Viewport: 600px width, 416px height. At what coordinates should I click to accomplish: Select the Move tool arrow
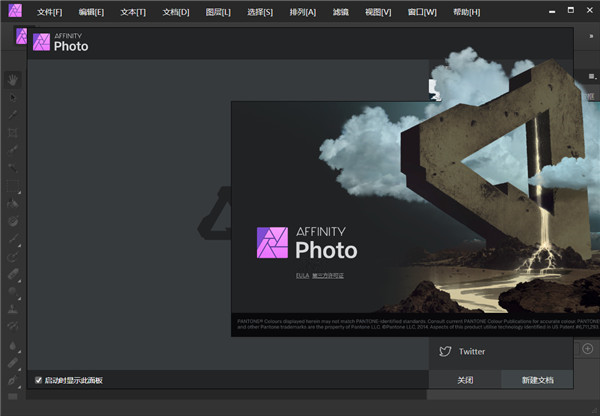(x=12, y=97)
